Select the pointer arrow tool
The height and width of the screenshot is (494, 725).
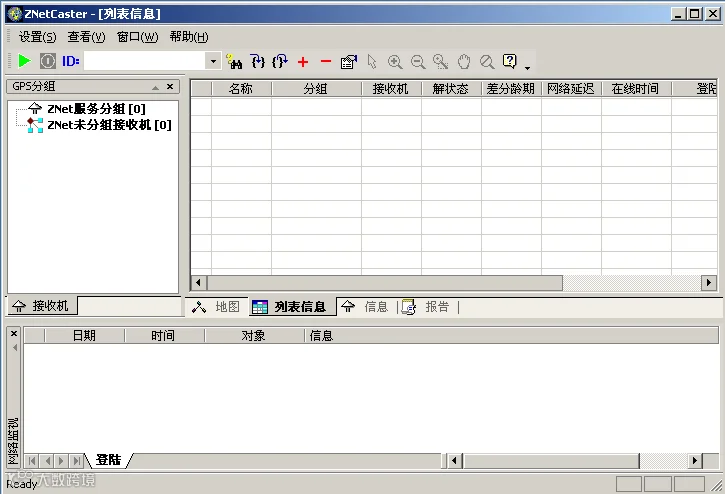(372, 62)
